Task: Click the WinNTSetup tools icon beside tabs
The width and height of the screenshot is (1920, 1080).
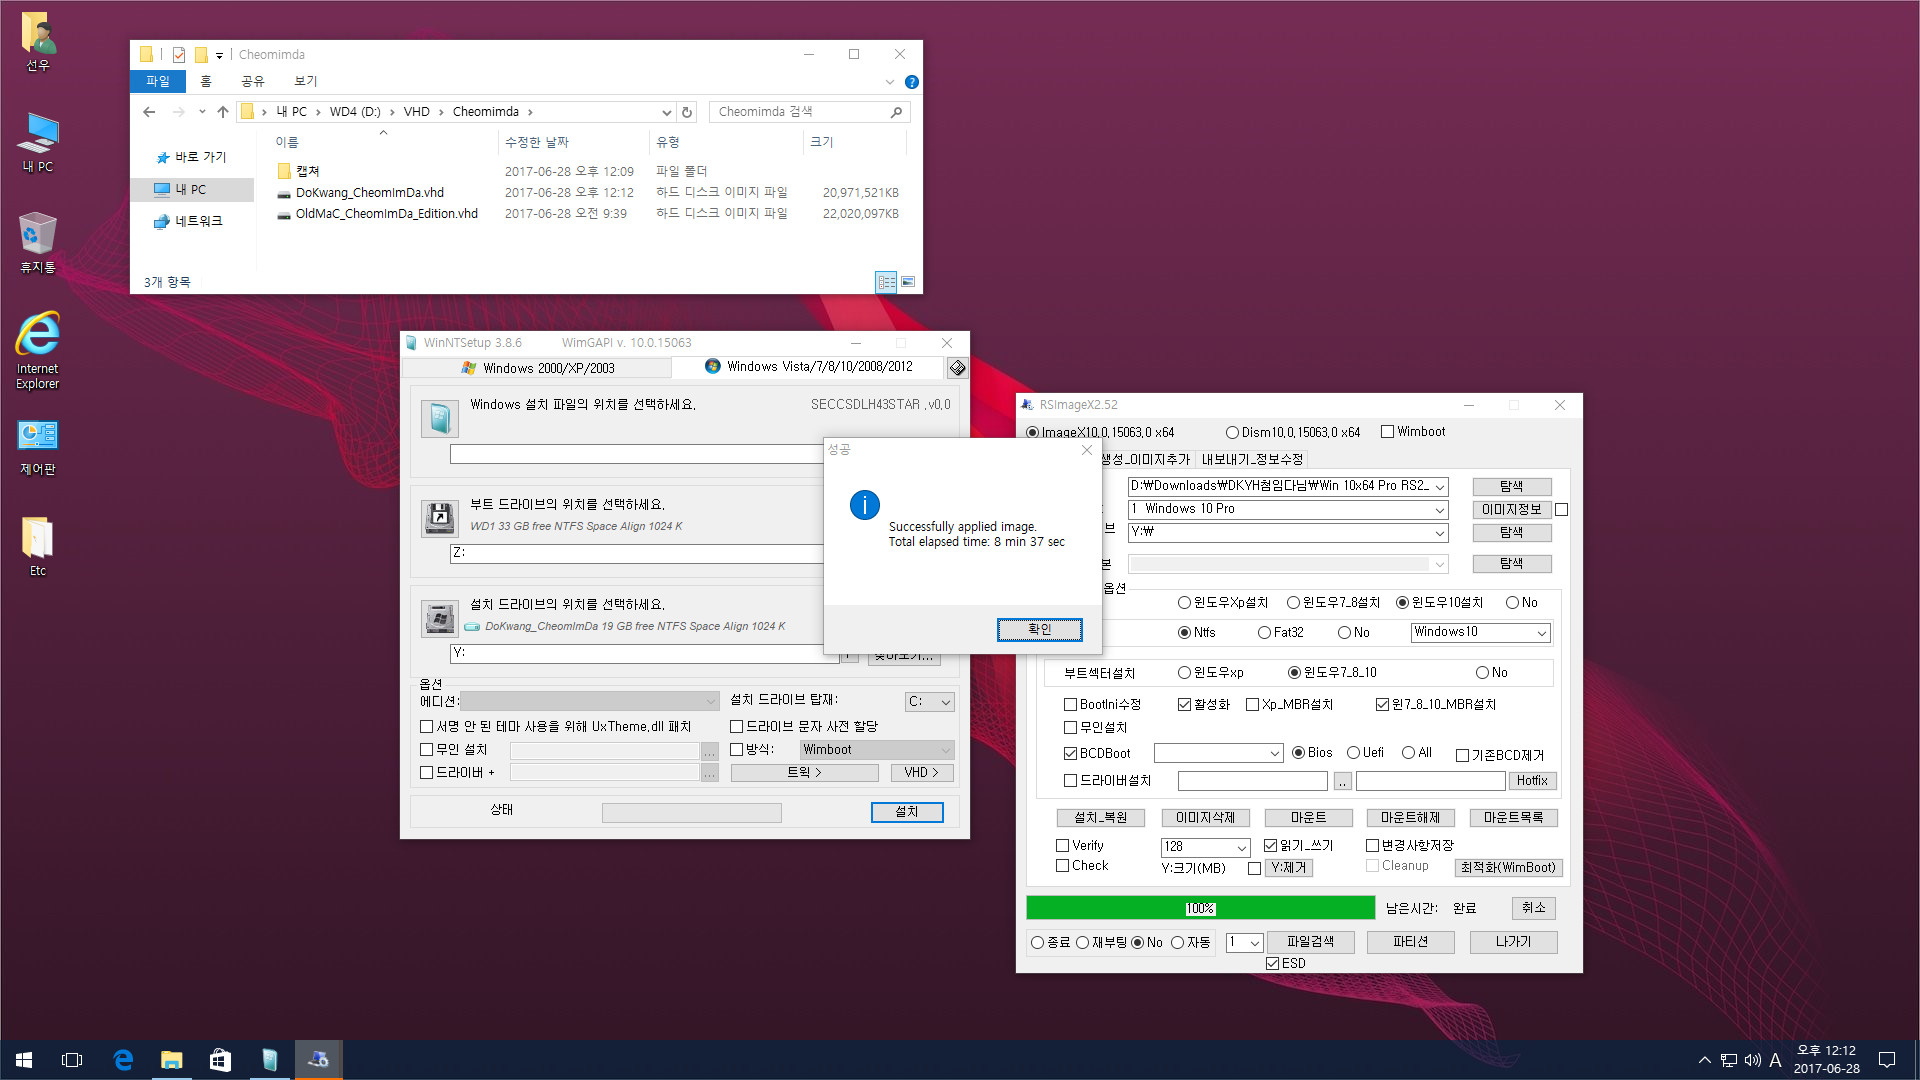Action: [x=957, y=368]
